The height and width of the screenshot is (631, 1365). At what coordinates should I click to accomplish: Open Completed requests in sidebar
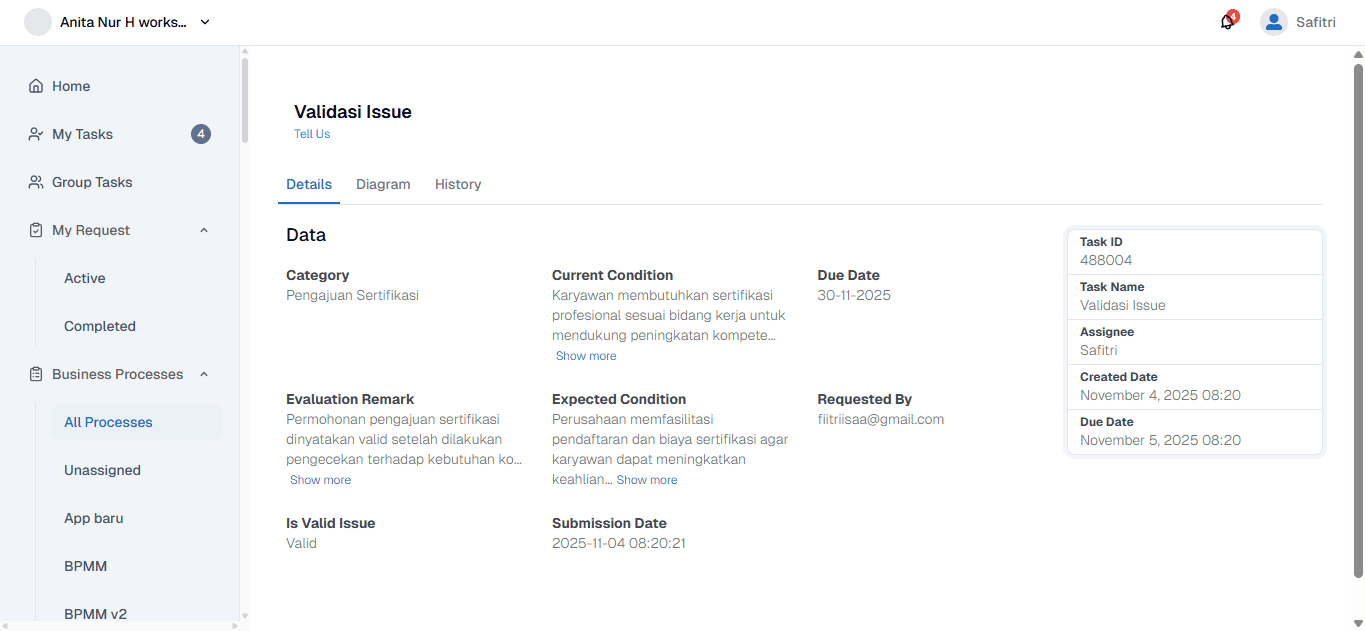(100, 326)
